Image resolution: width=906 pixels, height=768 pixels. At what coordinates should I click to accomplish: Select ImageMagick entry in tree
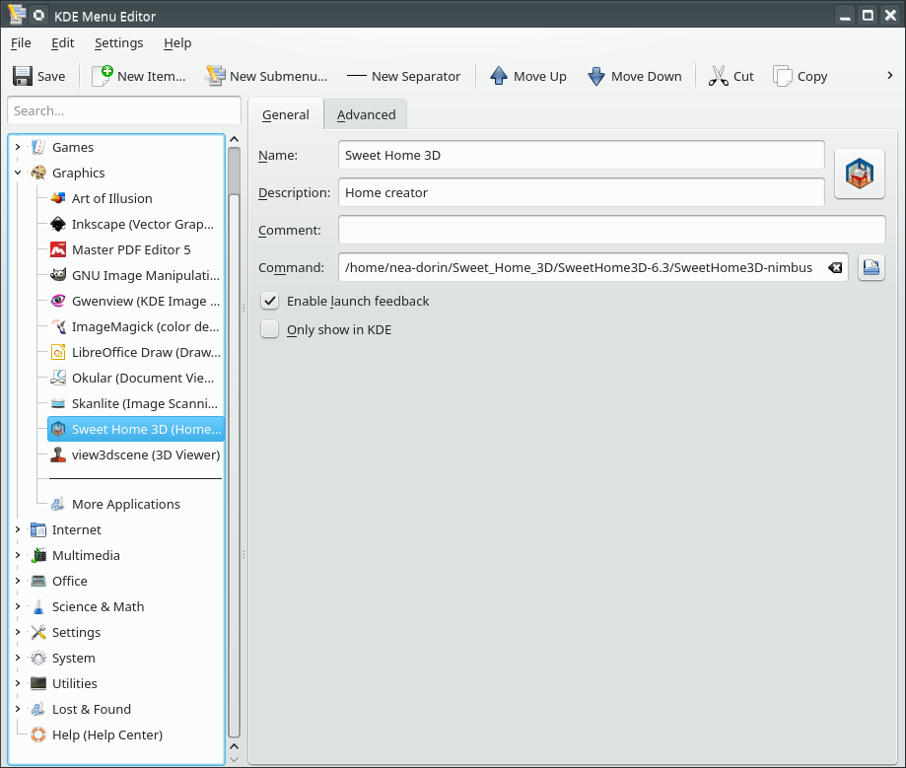click(x=135, y=327)
